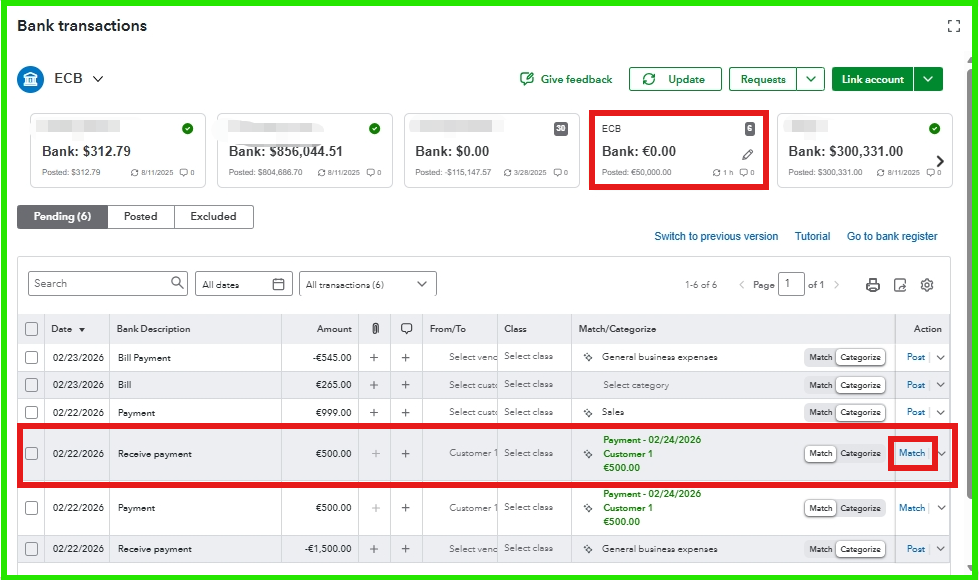Open the Link account dropdown arrow
Screen dimensions: 979x580
pyautogui.click(x=929, y=79)
